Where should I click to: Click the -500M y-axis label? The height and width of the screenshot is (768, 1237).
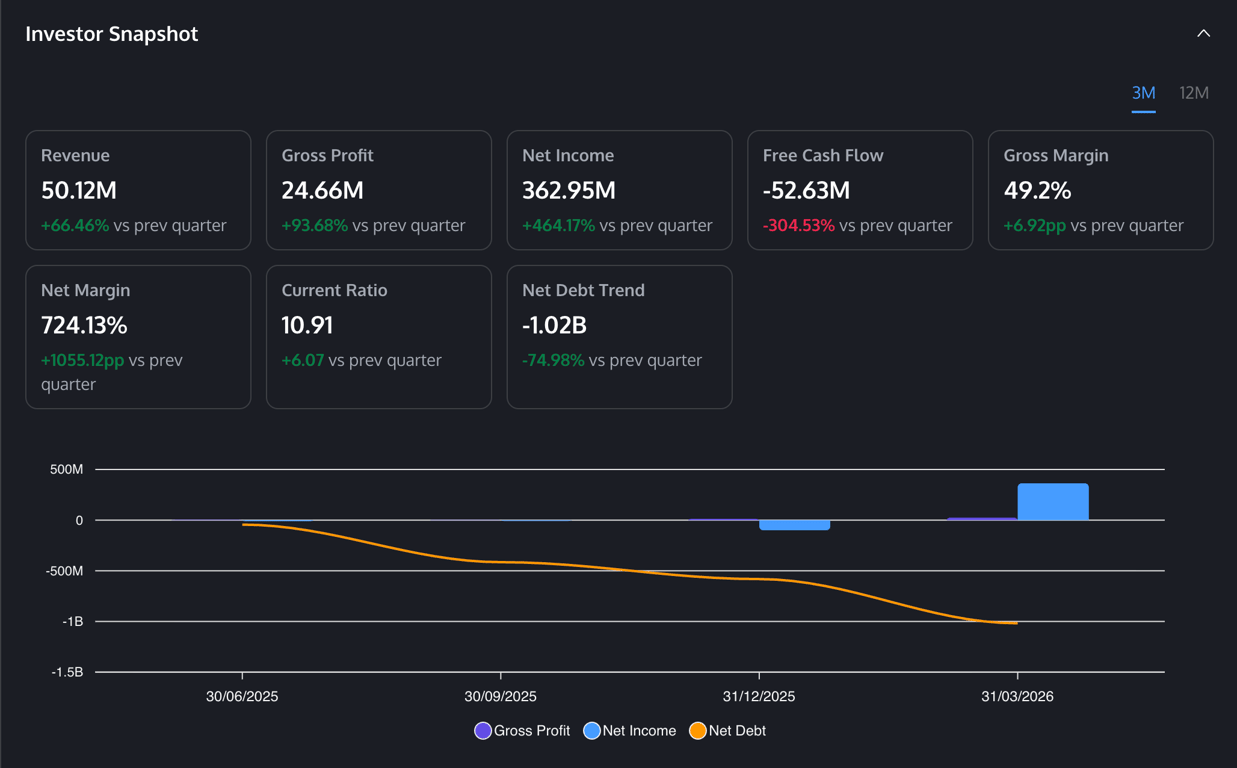coord(65,571)
